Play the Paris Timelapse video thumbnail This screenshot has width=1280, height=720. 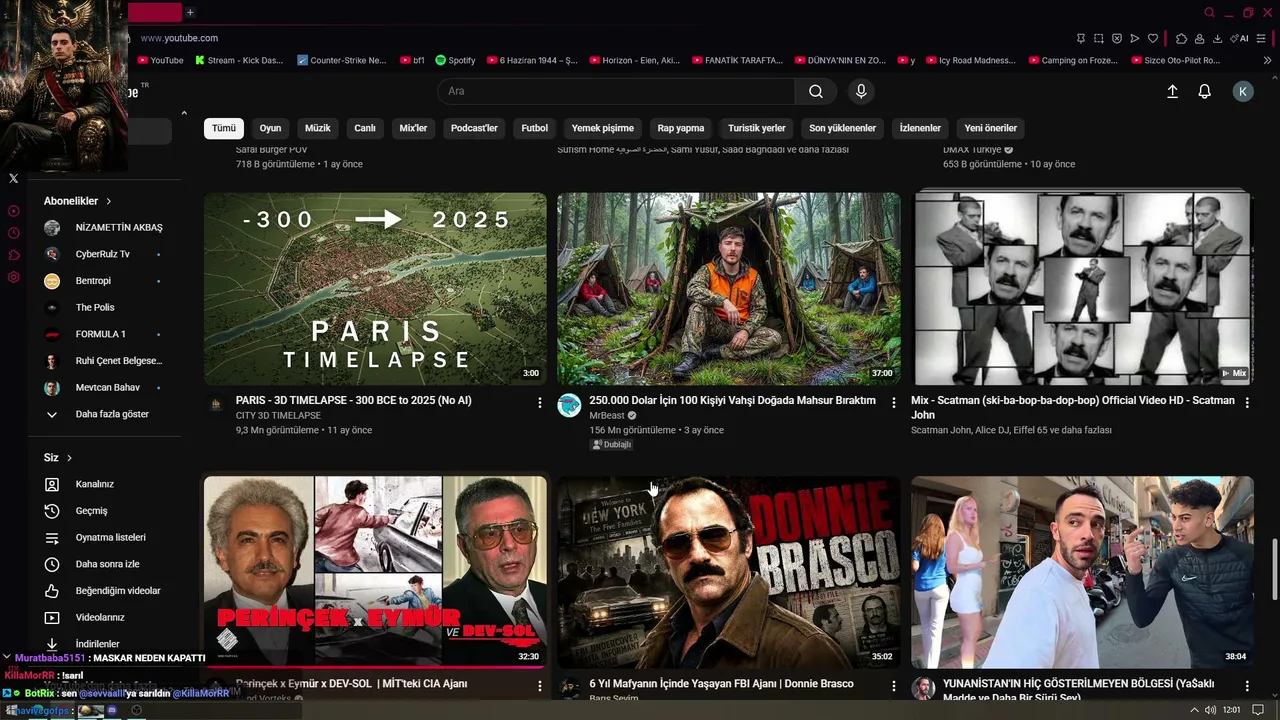(x=375, y=289)
